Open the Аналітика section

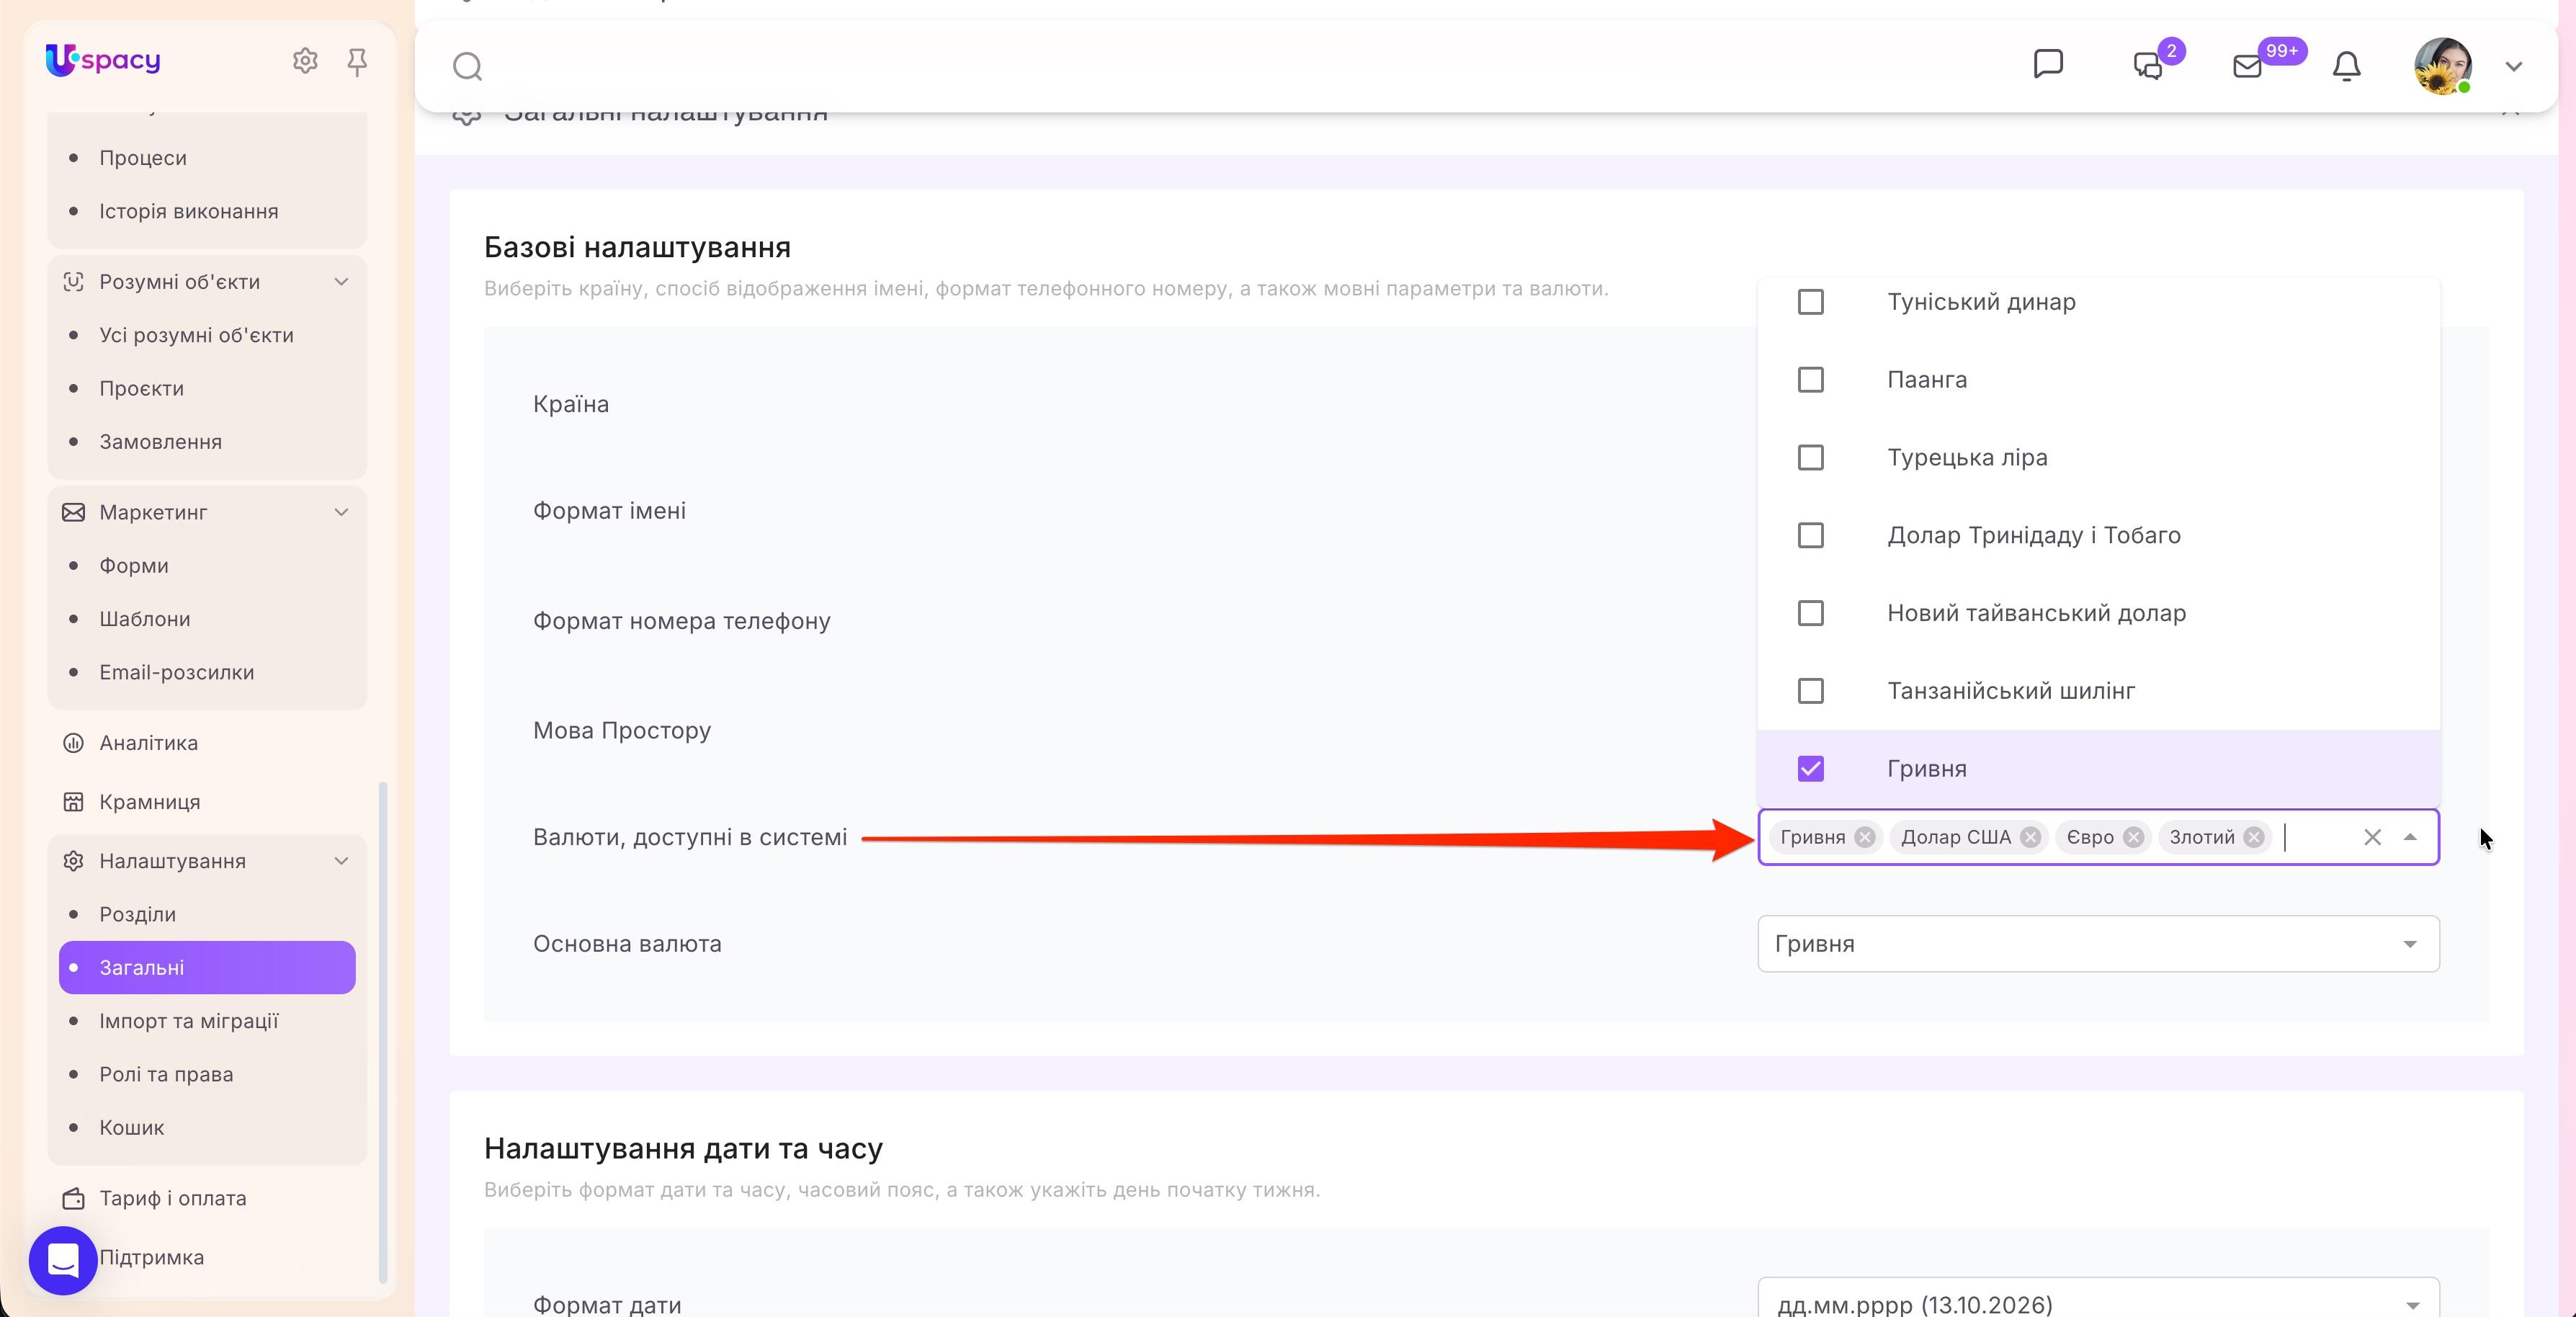[148, 742]
